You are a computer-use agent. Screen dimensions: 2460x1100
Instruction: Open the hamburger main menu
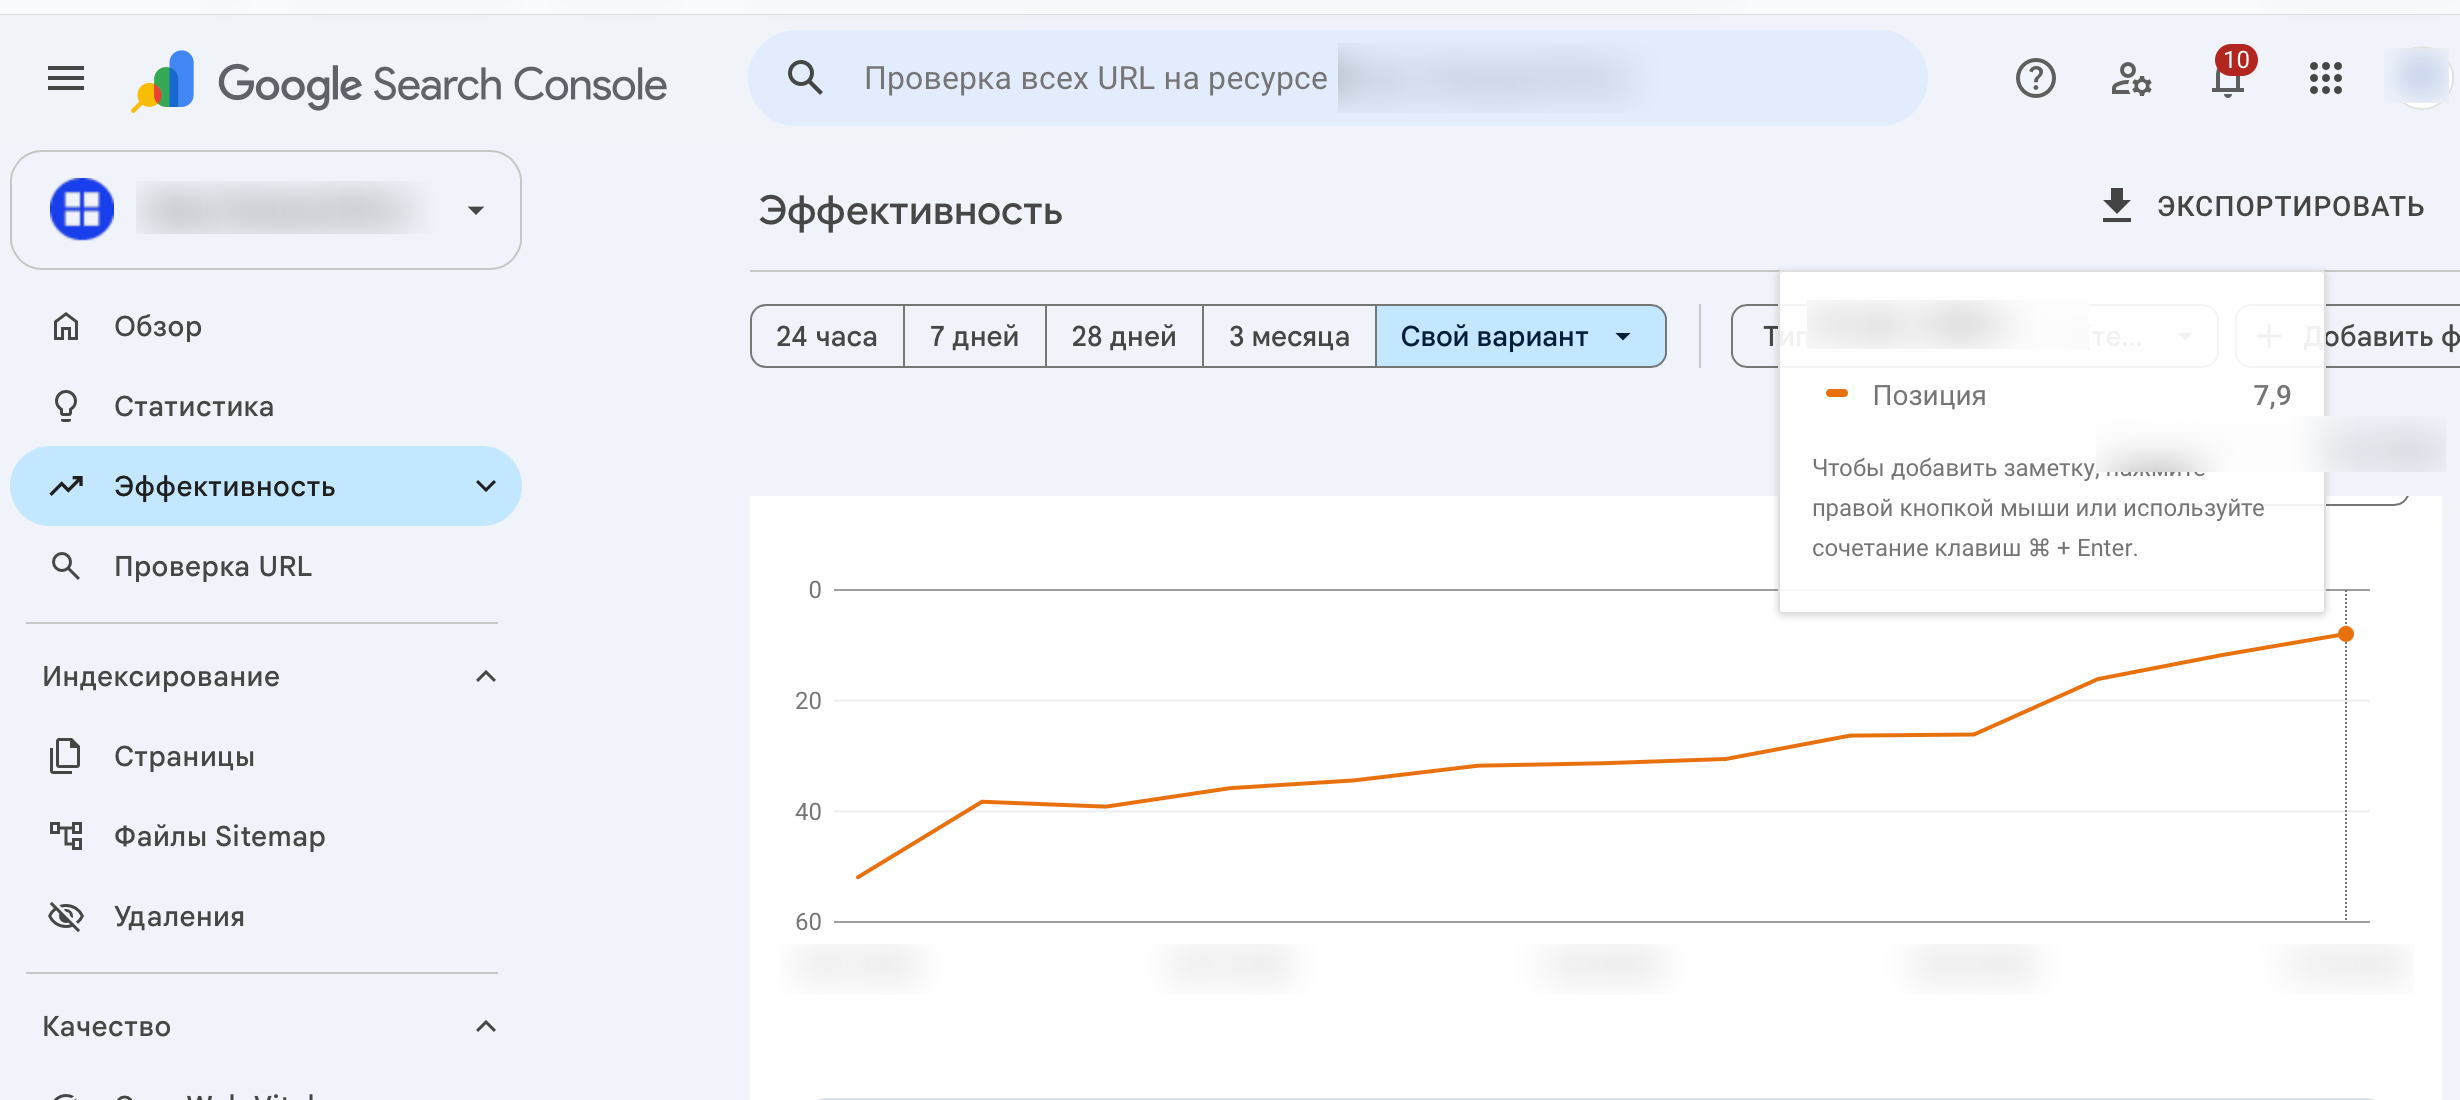click(66, 78)
